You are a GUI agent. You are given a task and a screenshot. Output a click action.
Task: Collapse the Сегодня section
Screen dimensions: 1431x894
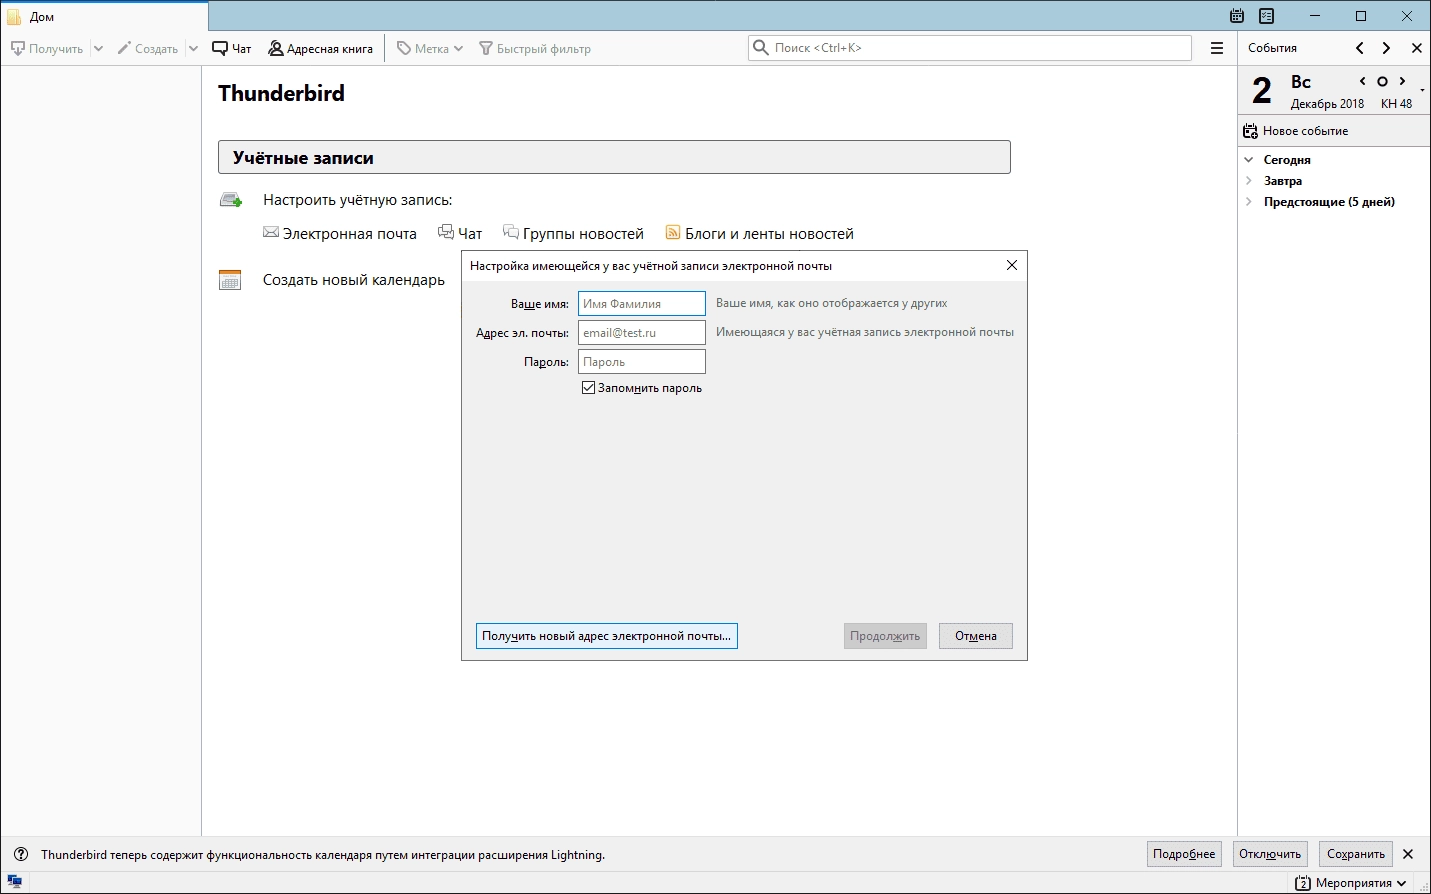1248,160
